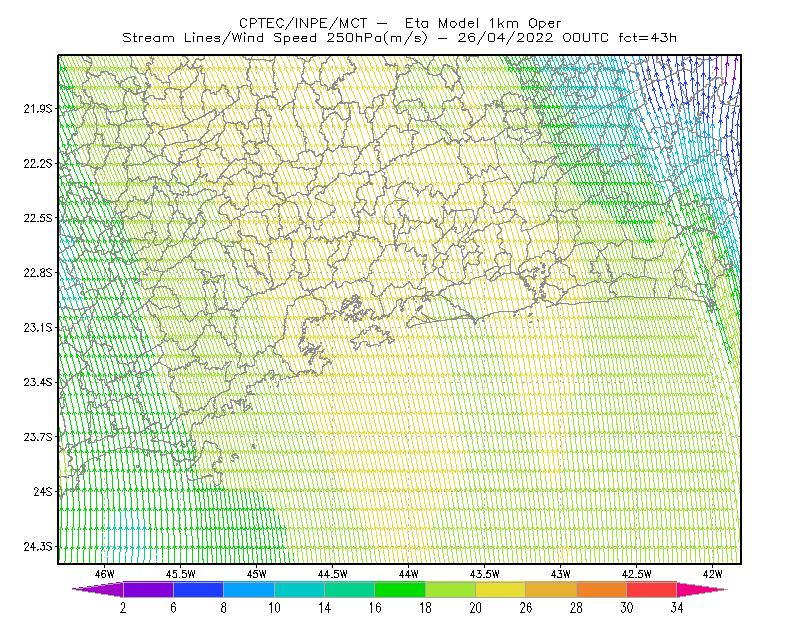The height and width of the screenshot is (618, 800).
Task: Click the cyan 10-14 legend swatch
Action: click(299, 589)
